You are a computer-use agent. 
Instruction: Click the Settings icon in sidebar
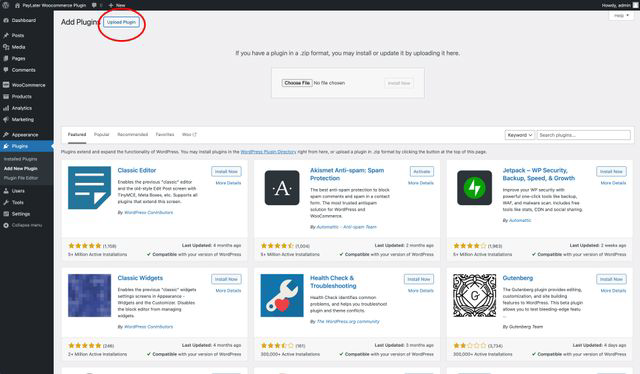6,214
